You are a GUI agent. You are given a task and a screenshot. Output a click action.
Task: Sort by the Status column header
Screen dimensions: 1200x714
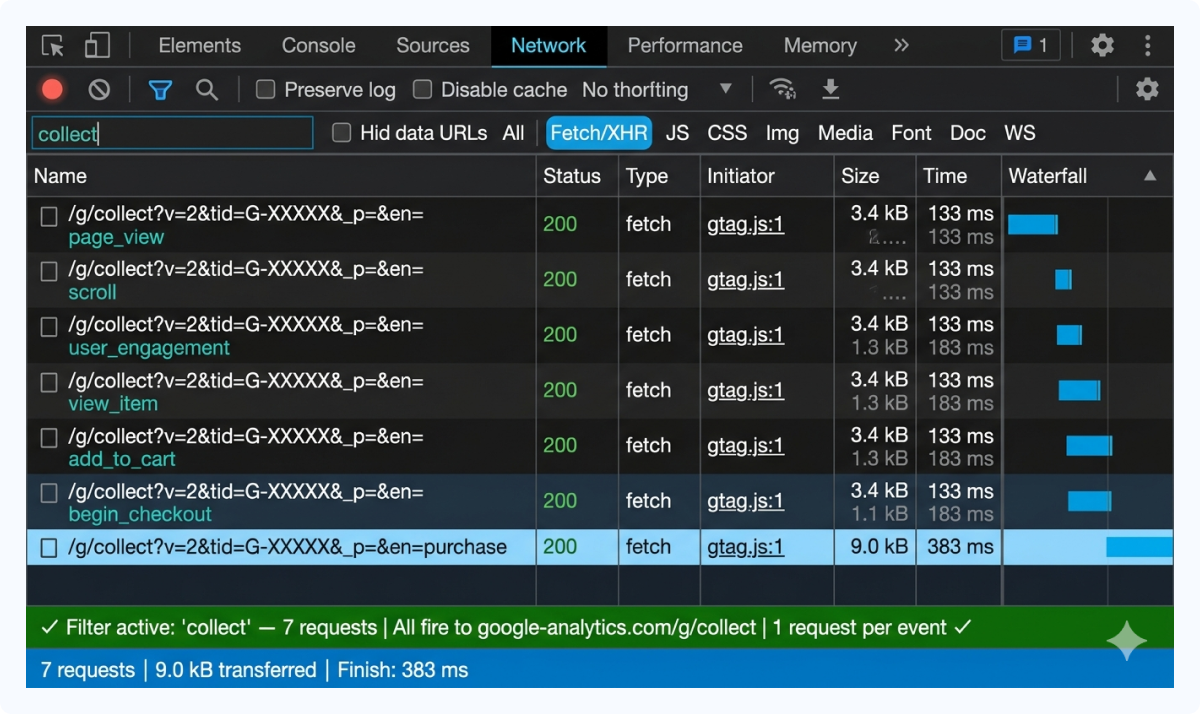click(577, 176)
